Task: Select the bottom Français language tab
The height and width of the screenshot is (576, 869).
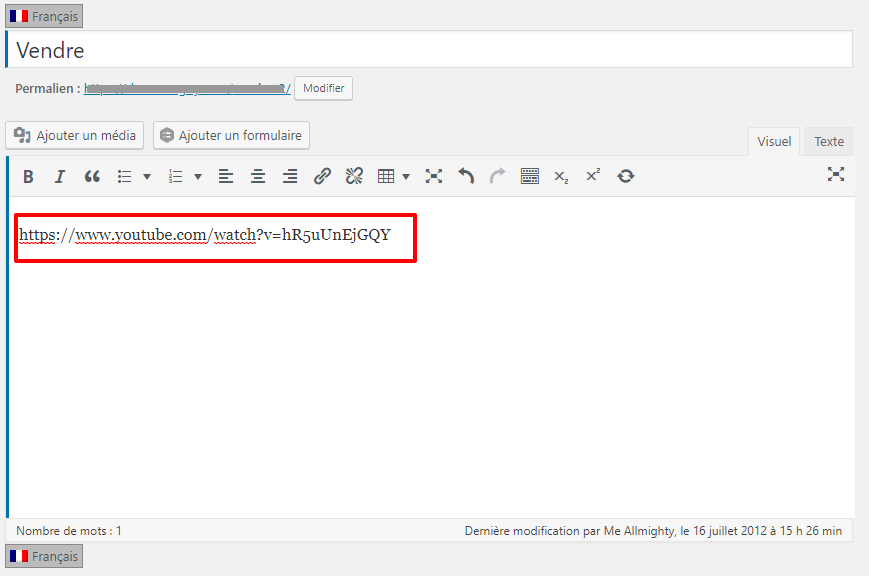Action: point(44,556)
